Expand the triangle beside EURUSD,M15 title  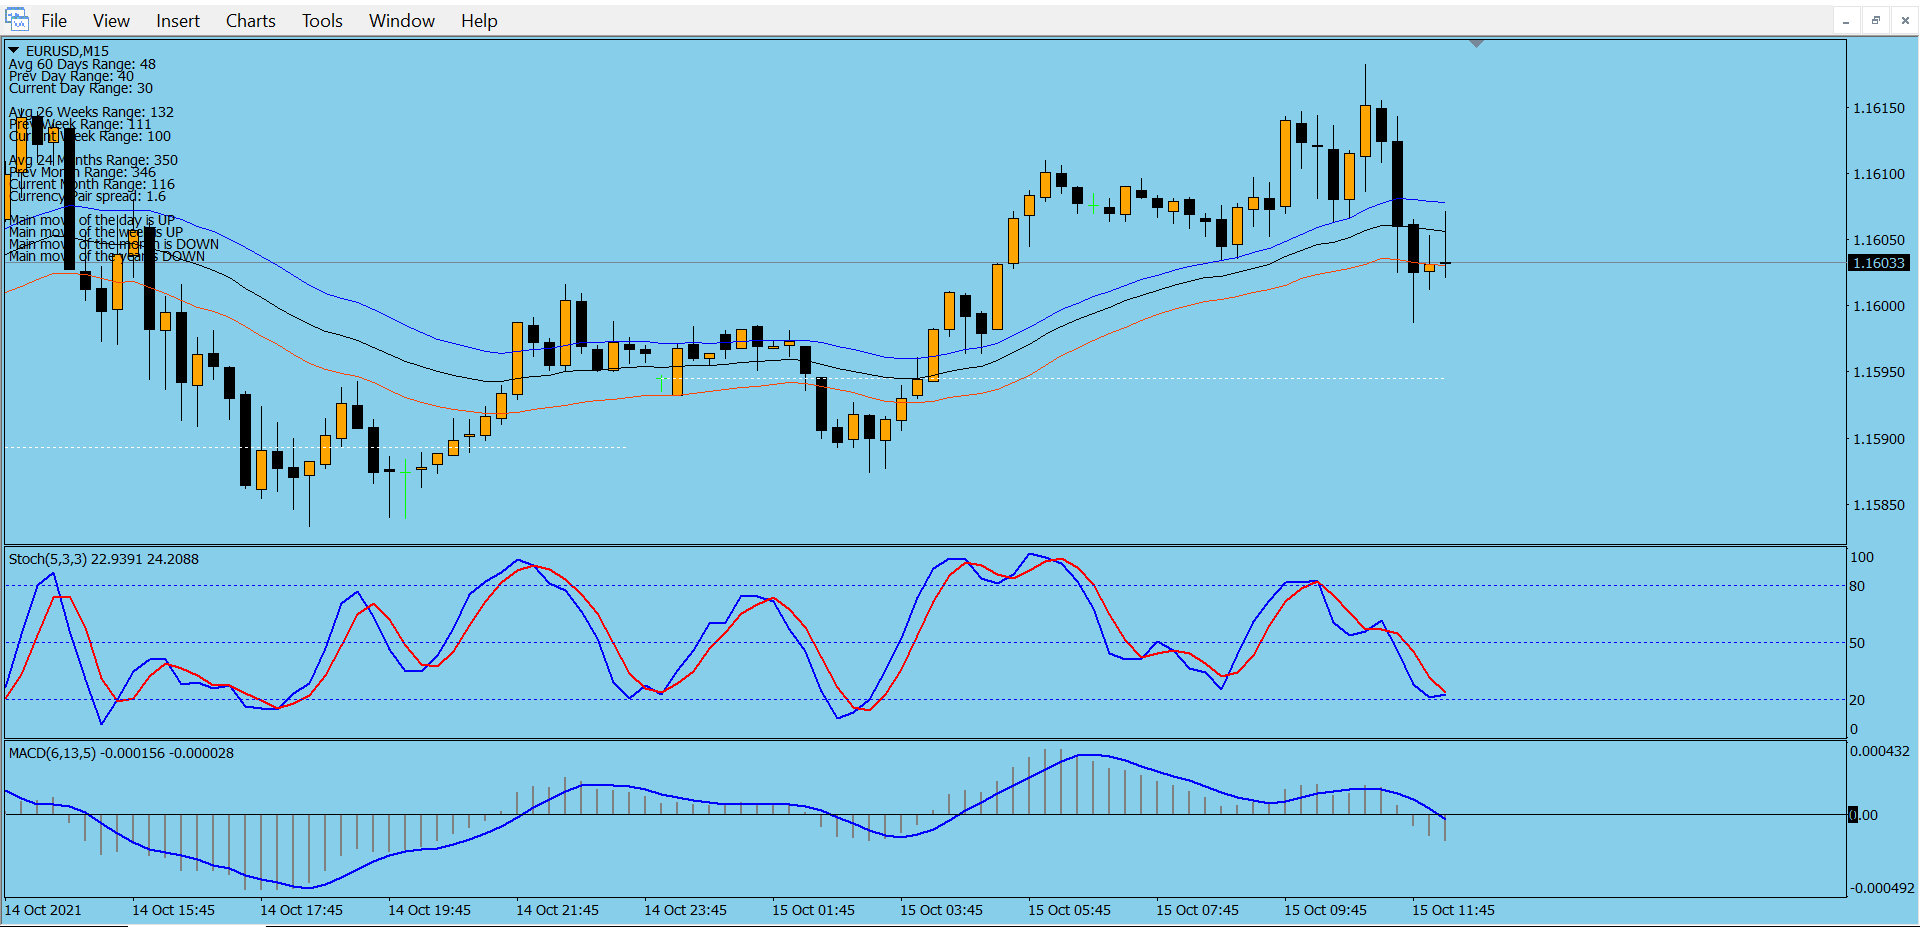pyautogui.click(x=14, y=50)
